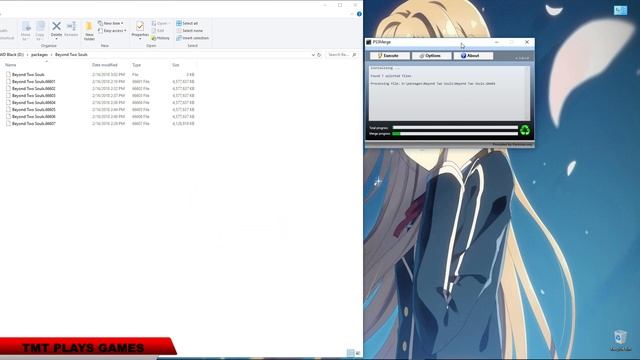640x360 pixels.
Task: Click the Execute button in PS3Merge
Action: point(389,56)
